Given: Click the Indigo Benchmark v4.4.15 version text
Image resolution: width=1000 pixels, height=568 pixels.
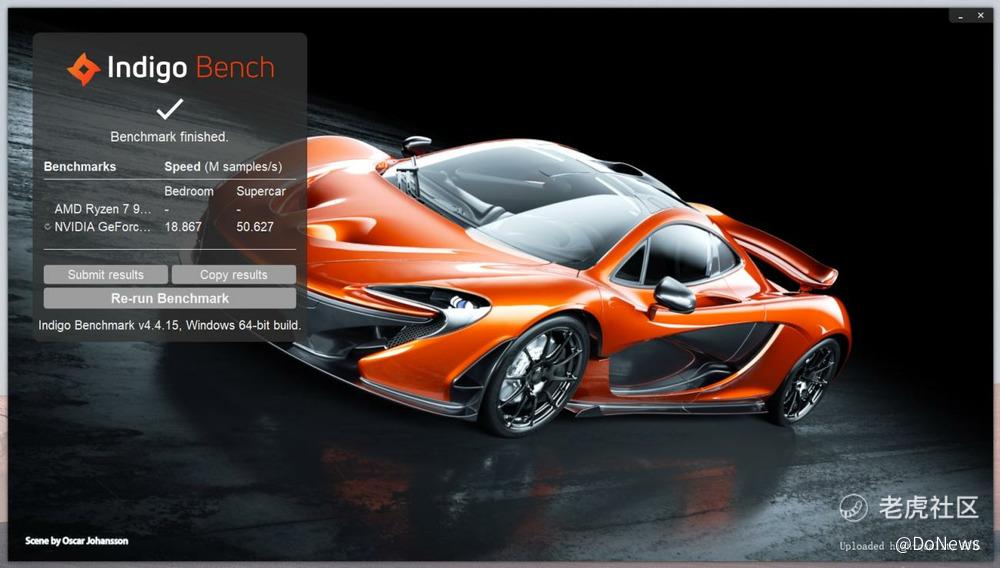Looking at the screenshot, I should pyautogui.click(x=169, y=325).
